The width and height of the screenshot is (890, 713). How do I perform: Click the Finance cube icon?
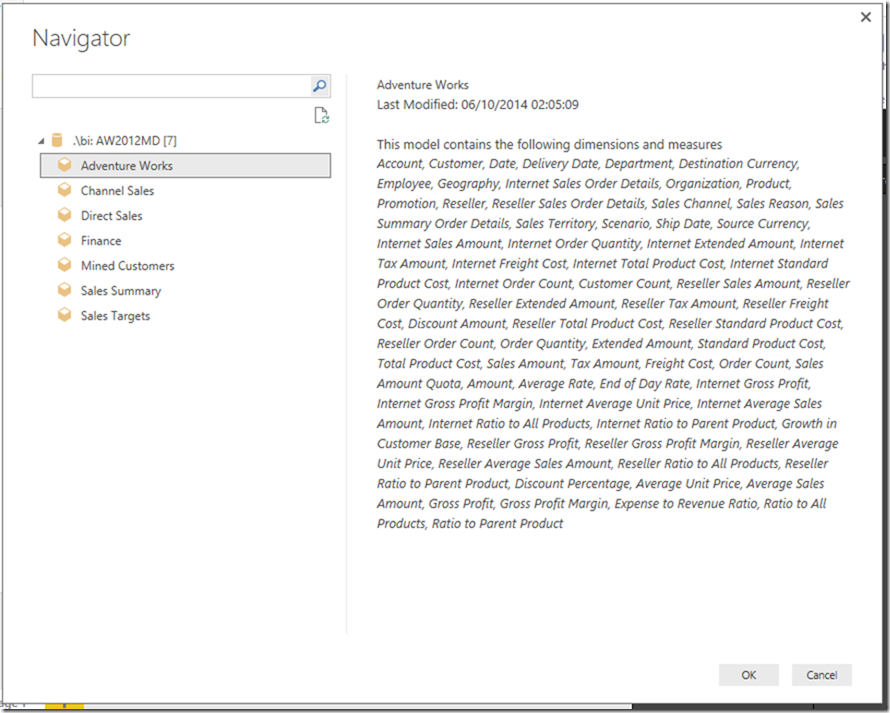click(x=65, y=240)
